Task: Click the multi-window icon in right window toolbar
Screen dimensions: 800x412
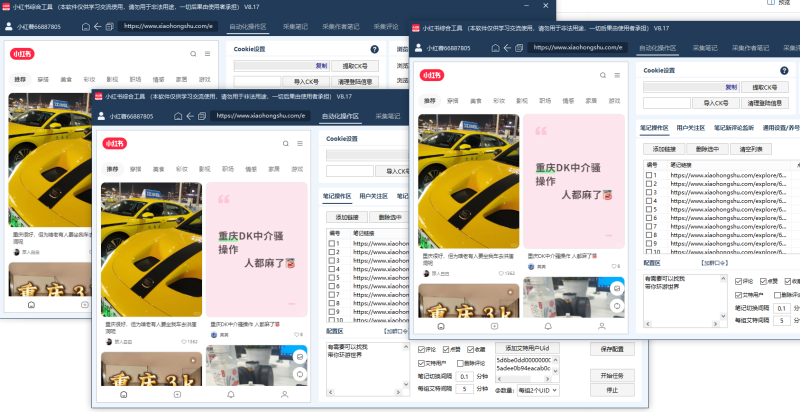Action: 519,48
